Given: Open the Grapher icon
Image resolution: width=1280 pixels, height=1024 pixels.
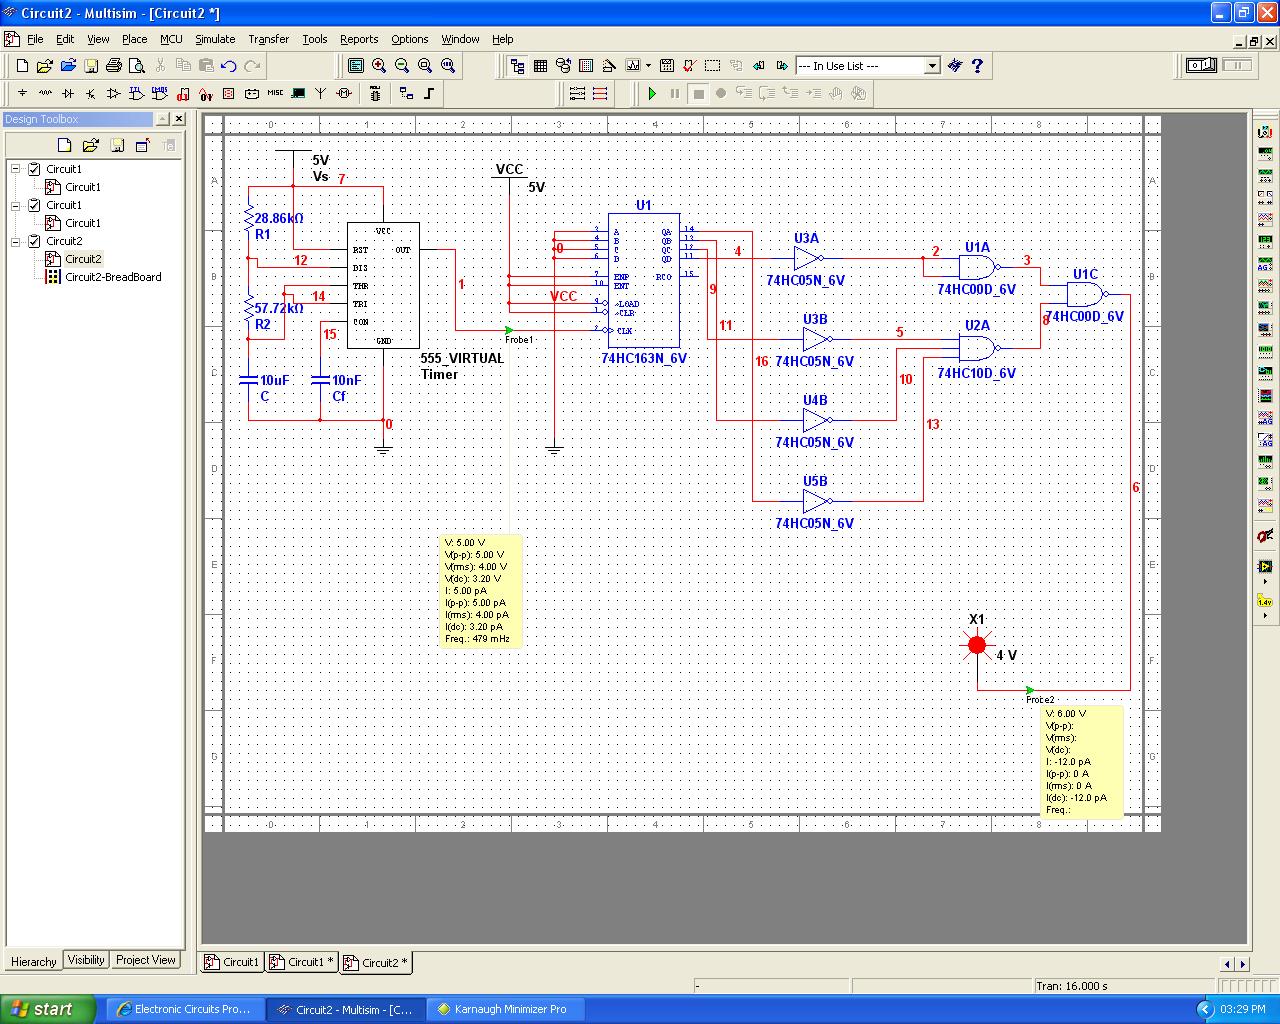Looking at the screenshot, I should coord(633,66).
